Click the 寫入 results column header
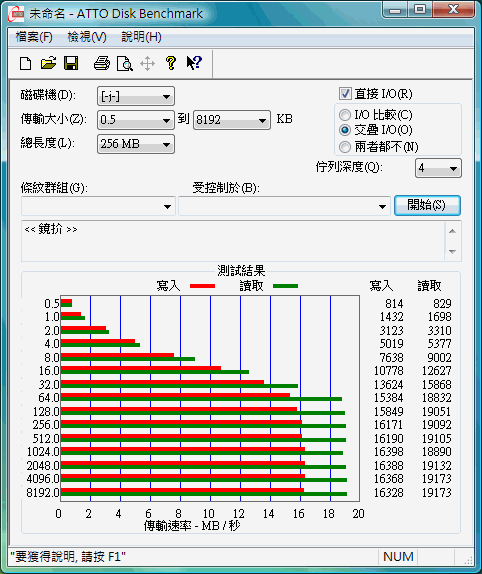 tap(381, 286)
